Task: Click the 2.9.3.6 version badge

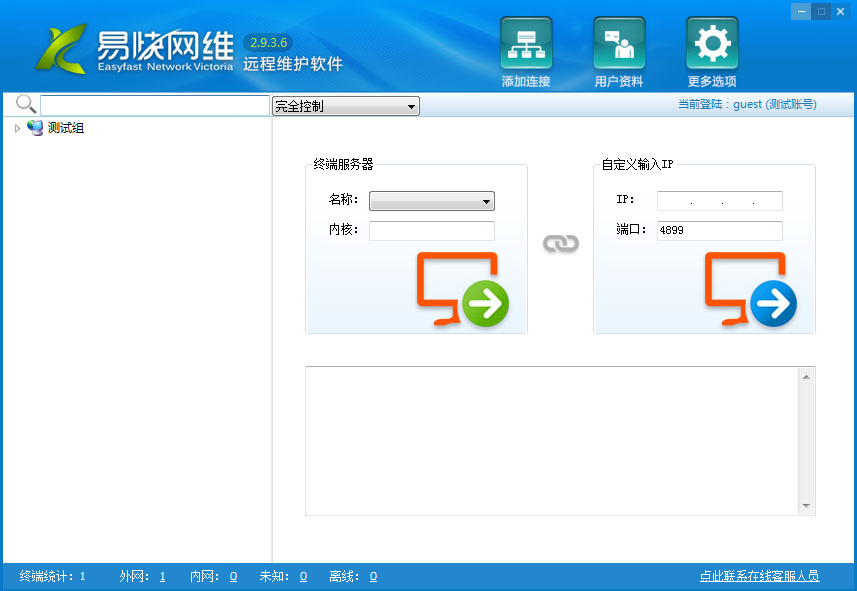Action: pyautogui.click(x=268, y=43)
